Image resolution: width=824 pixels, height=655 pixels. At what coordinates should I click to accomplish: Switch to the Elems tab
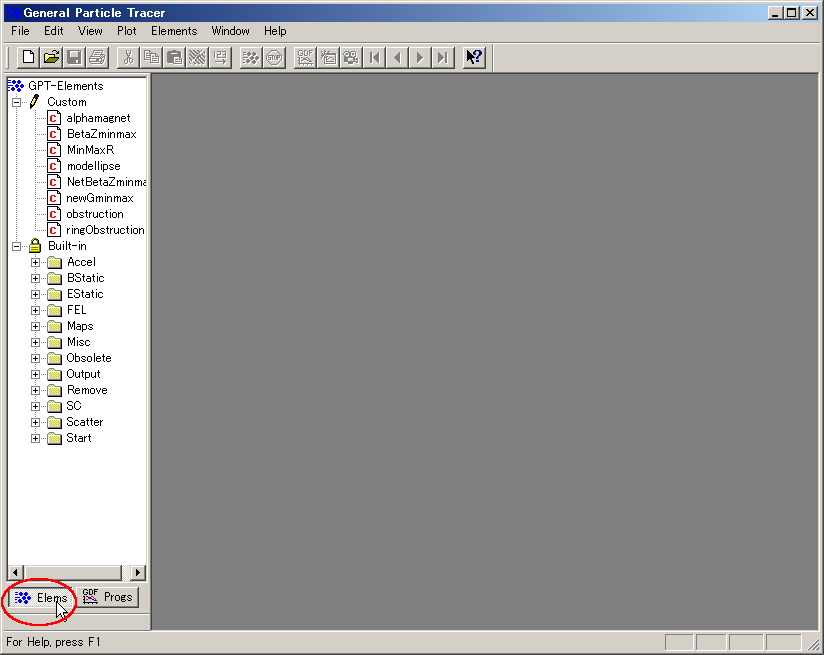coord(41,598)
